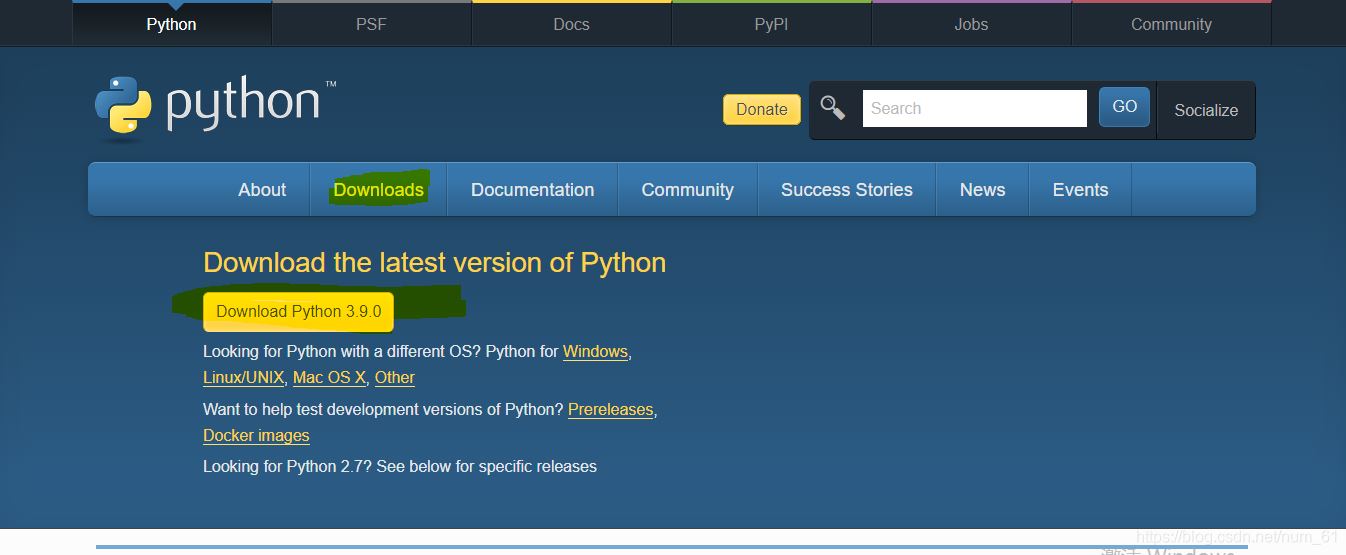The width and height of the screenshot is (1346, 555).
Task: Open the Downloads navigation menu
Action: tap(379, 190)
